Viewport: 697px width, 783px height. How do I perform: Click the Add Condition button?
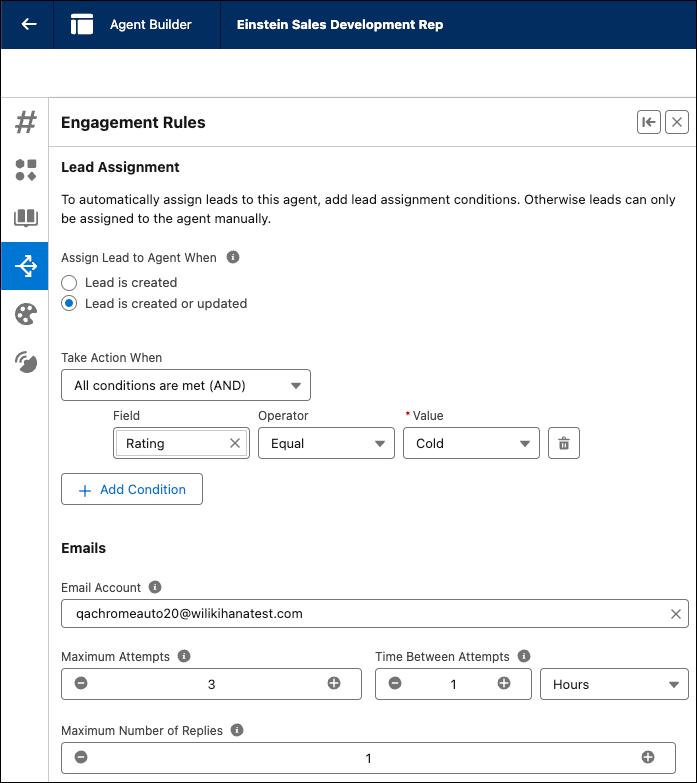click(x=132, y=489)
